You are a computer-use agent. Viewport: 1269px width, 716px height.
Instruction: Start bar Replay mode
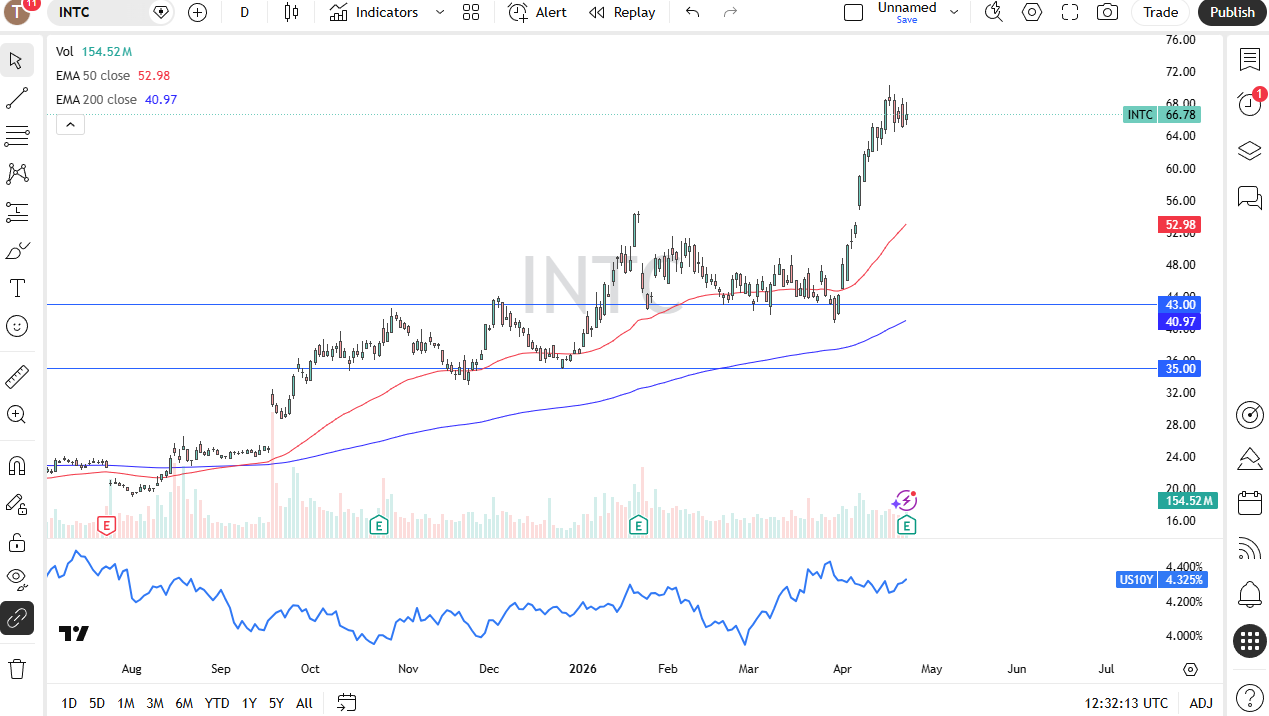click(x=622, y=12)
